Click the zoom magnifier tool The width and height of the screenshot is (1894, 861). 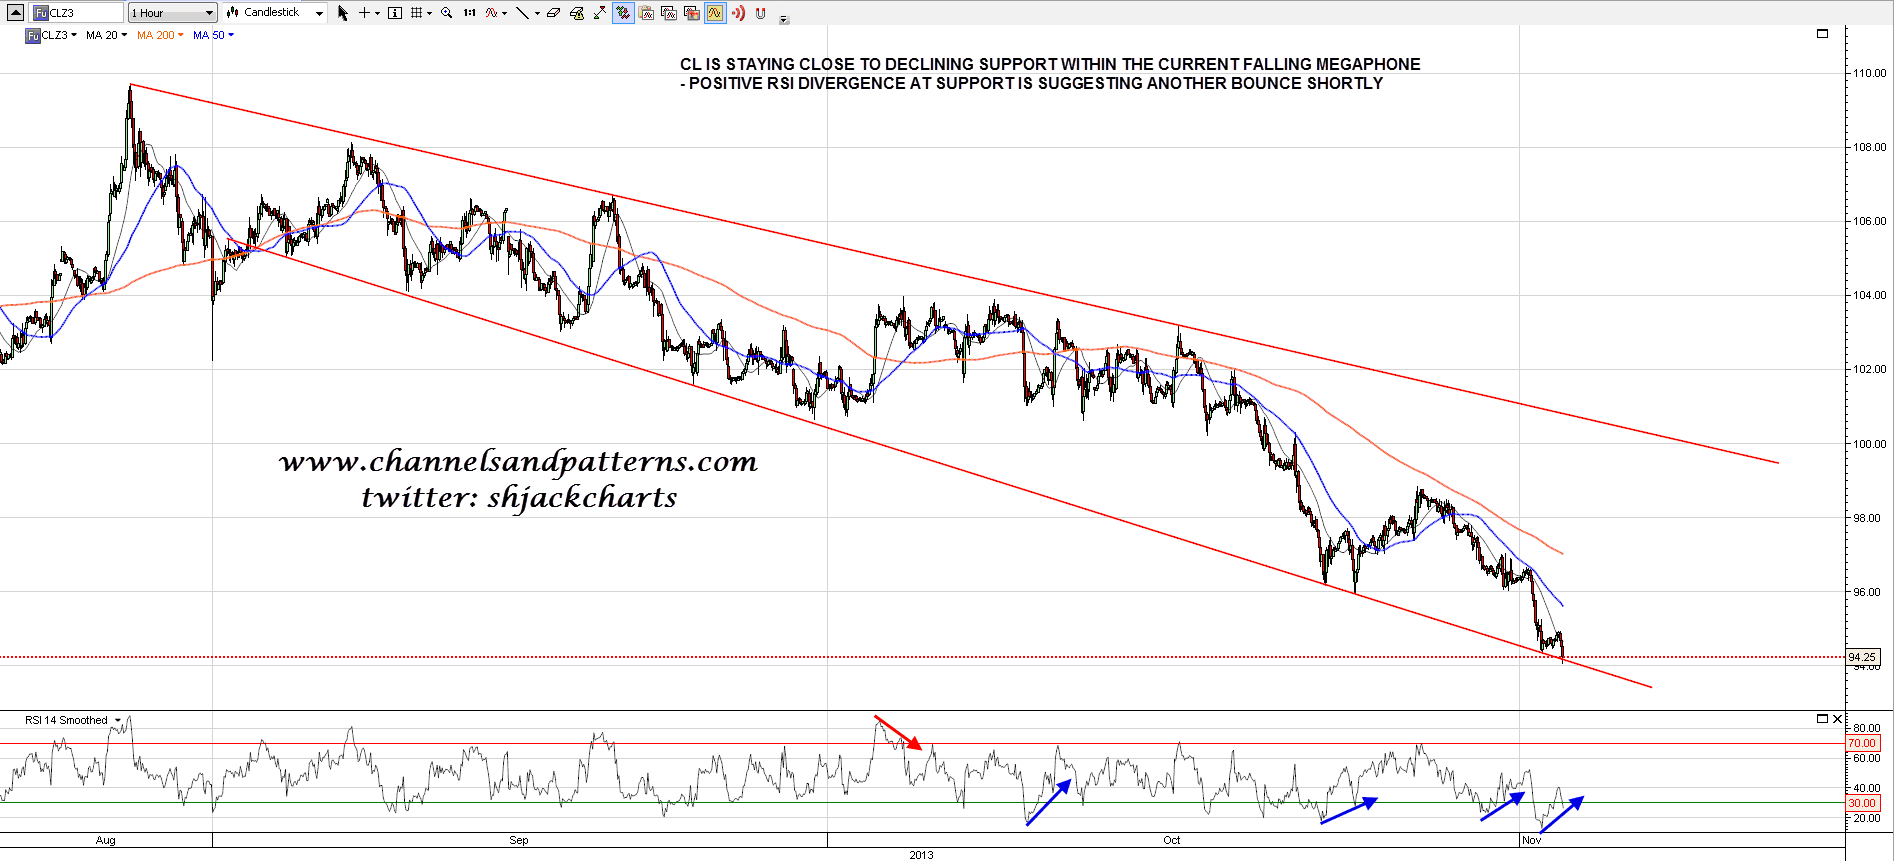point(446,13)
